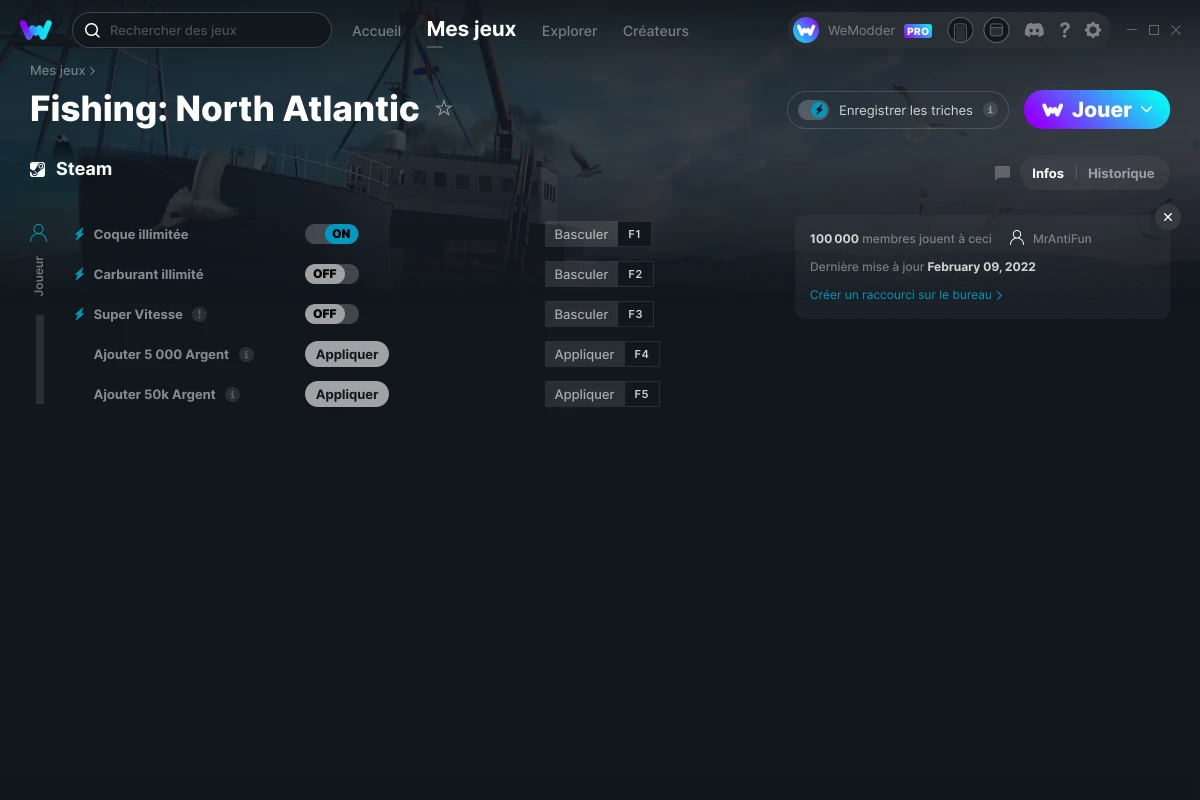Click the F2 key badge
The height and width of the screenshot is (800, 1200).
[635, 274]
